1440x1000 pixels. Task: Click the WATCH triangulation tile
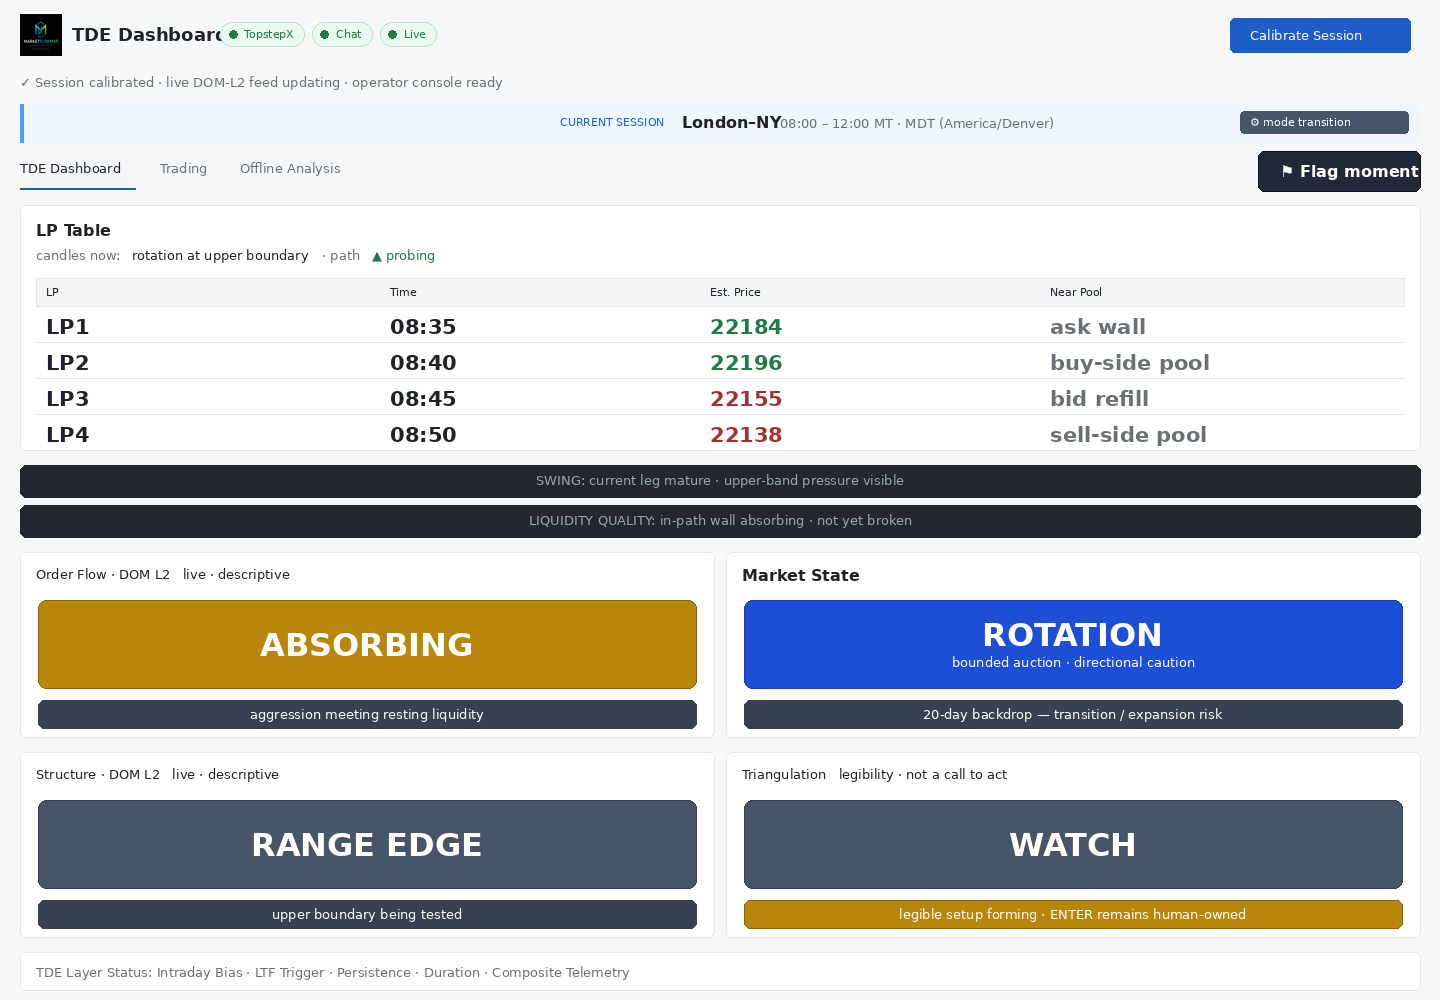[1073, 844]
